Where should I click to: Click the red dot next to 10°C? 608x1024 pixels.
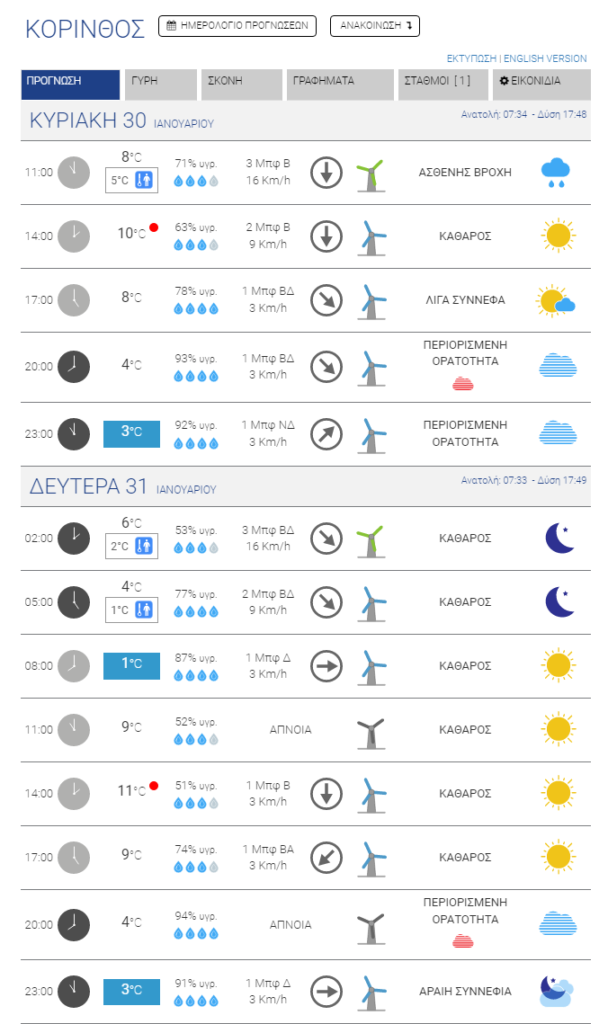click(x=153, y=227)
